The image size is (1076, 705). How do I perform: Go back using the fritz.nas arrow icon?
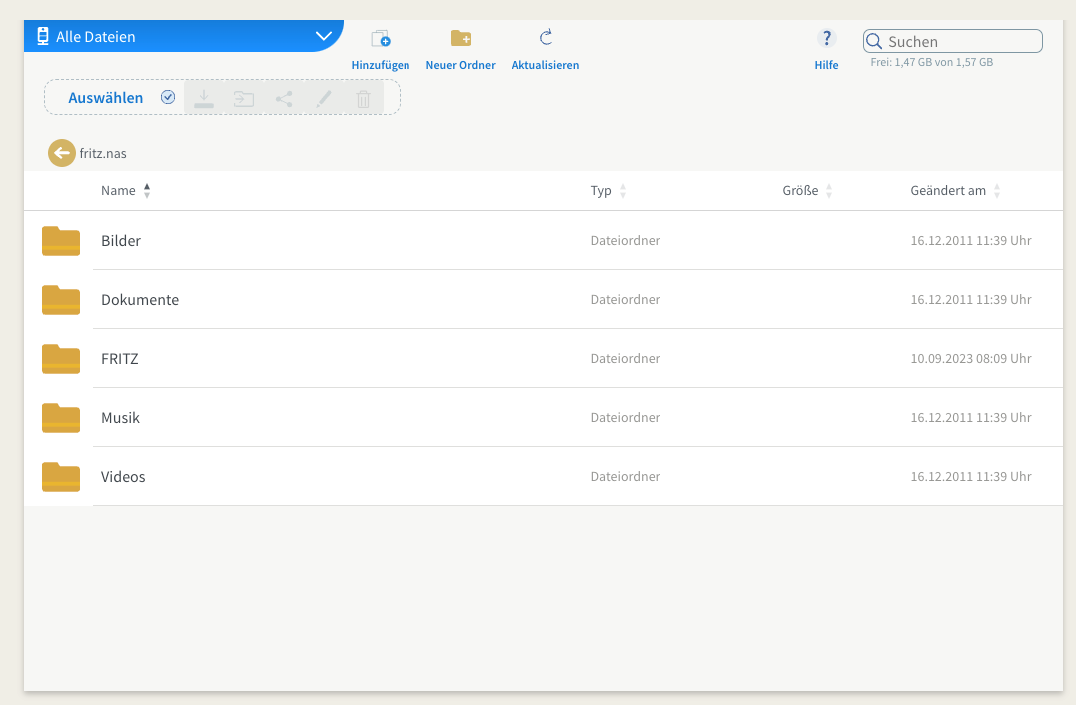tap(62, 153)
